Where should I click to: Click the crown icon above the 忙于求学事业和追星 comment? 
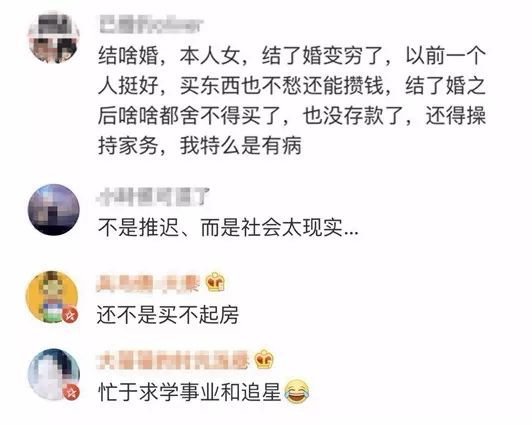point(264,359)
